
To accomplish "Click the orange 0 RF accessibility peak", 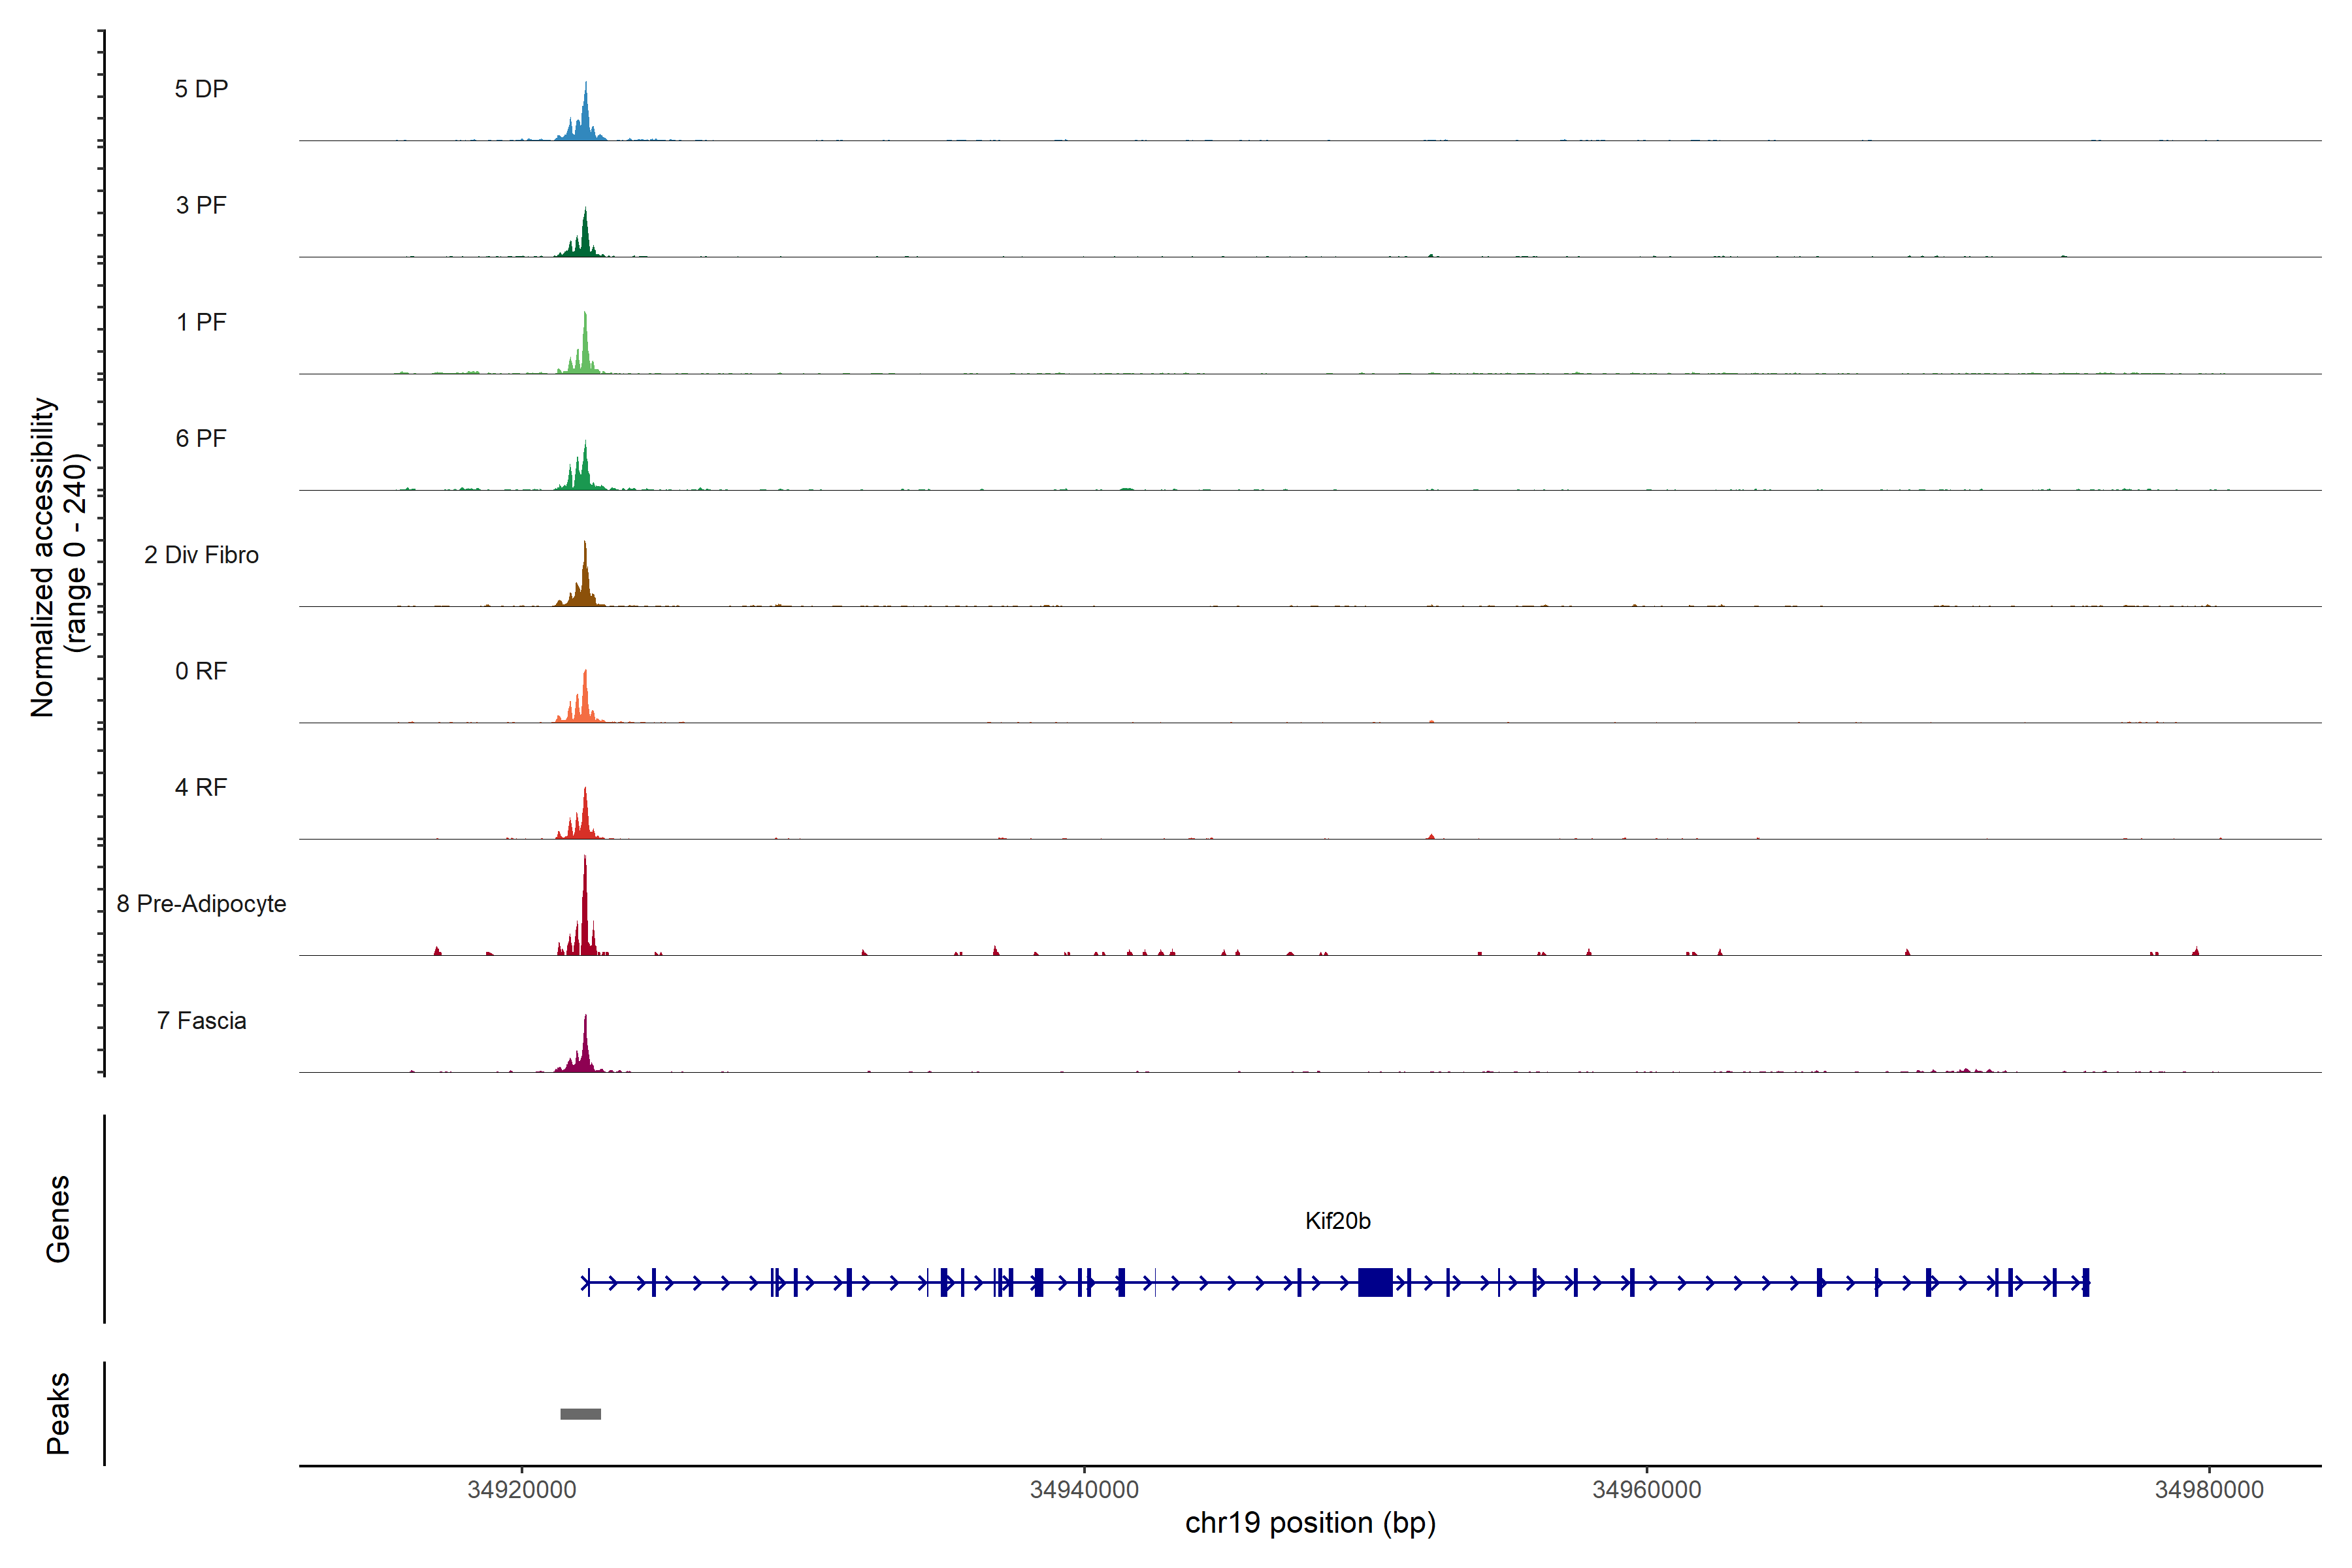I will tap(585, 700).
